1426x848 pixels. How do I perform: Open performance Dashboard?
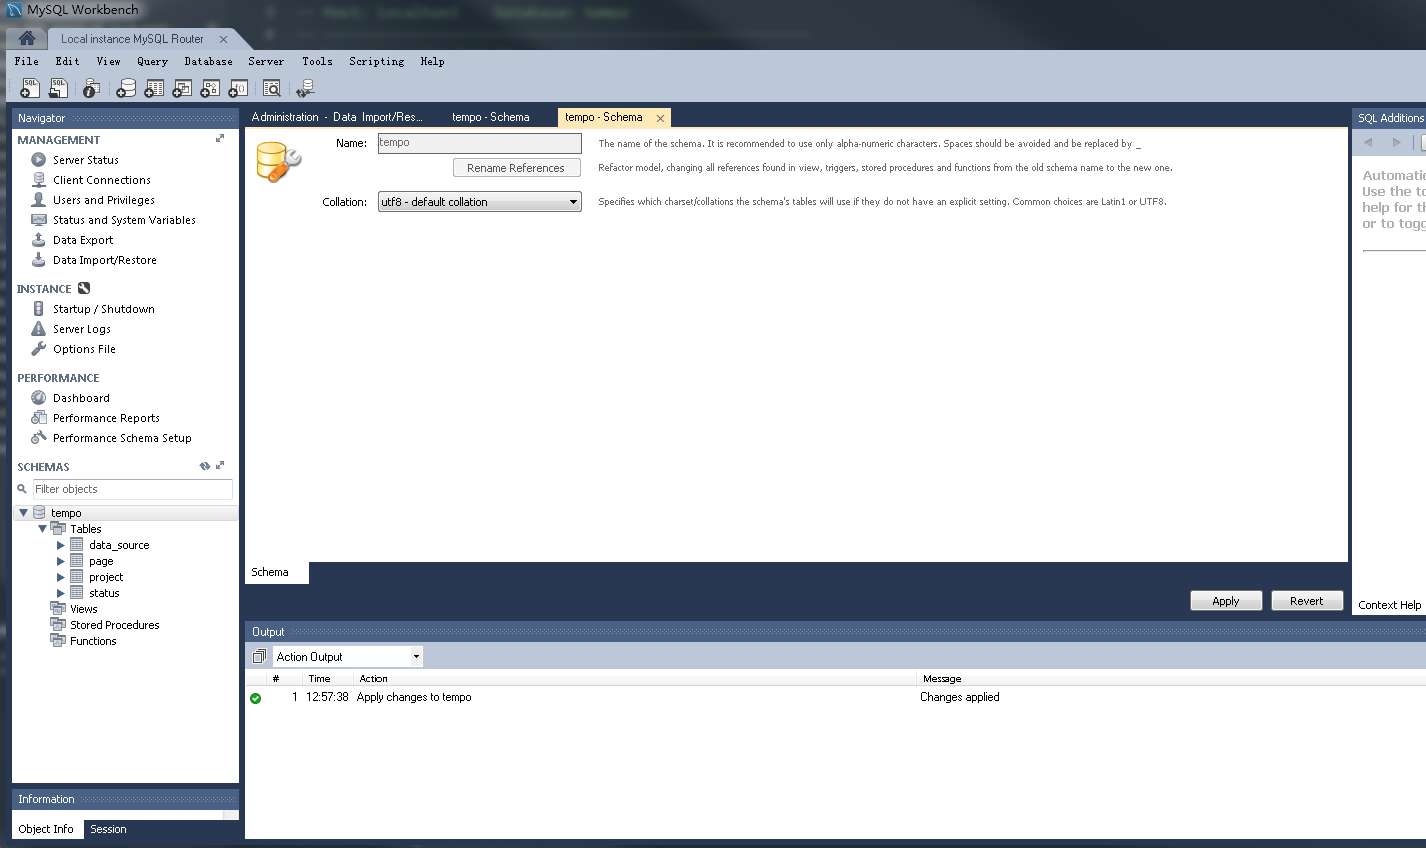click(x=81, y=398)
